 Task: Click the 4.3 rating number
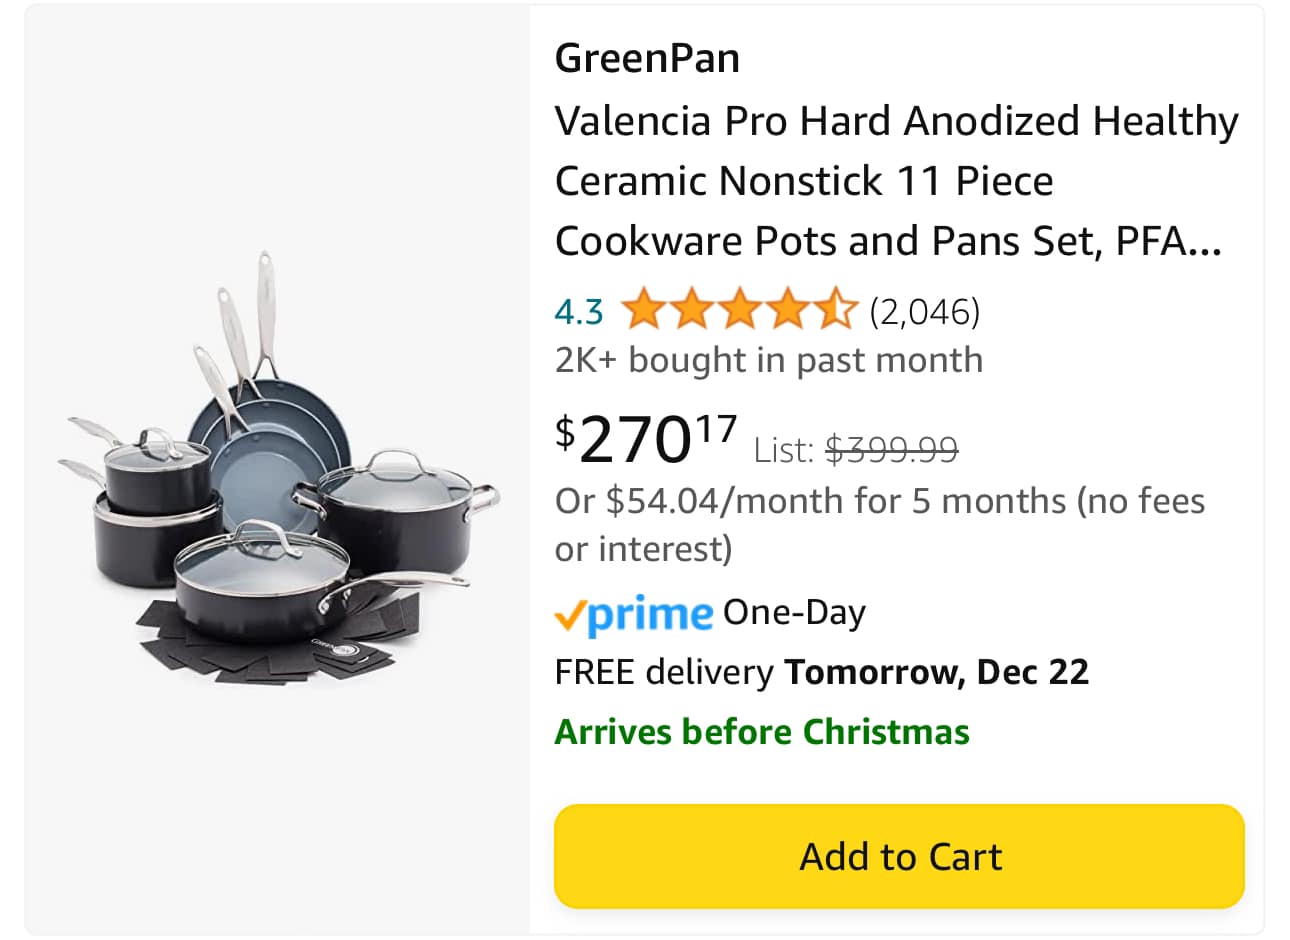point(579,312)
